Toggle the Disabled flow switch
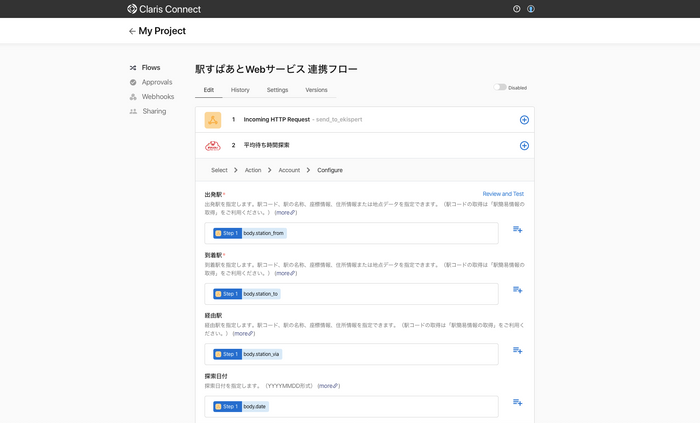This screenshot has width=700, height=423. point(500,87)
